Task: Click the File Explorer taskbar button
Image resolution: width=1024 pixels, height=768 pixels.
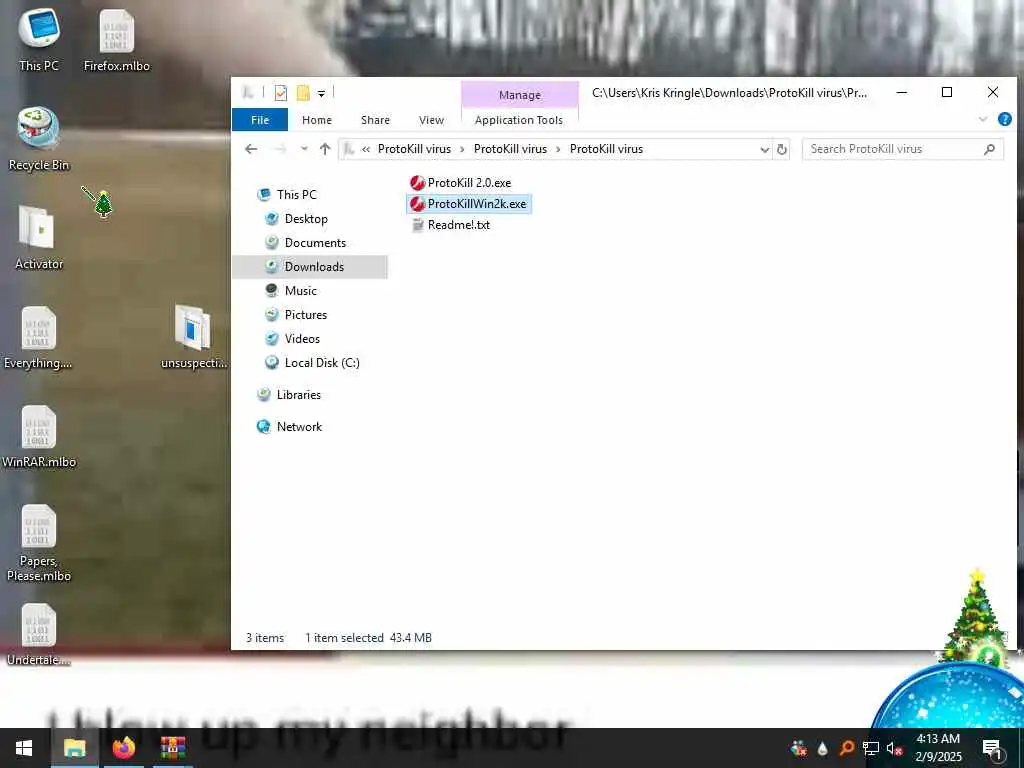Action: coord(74,748)
